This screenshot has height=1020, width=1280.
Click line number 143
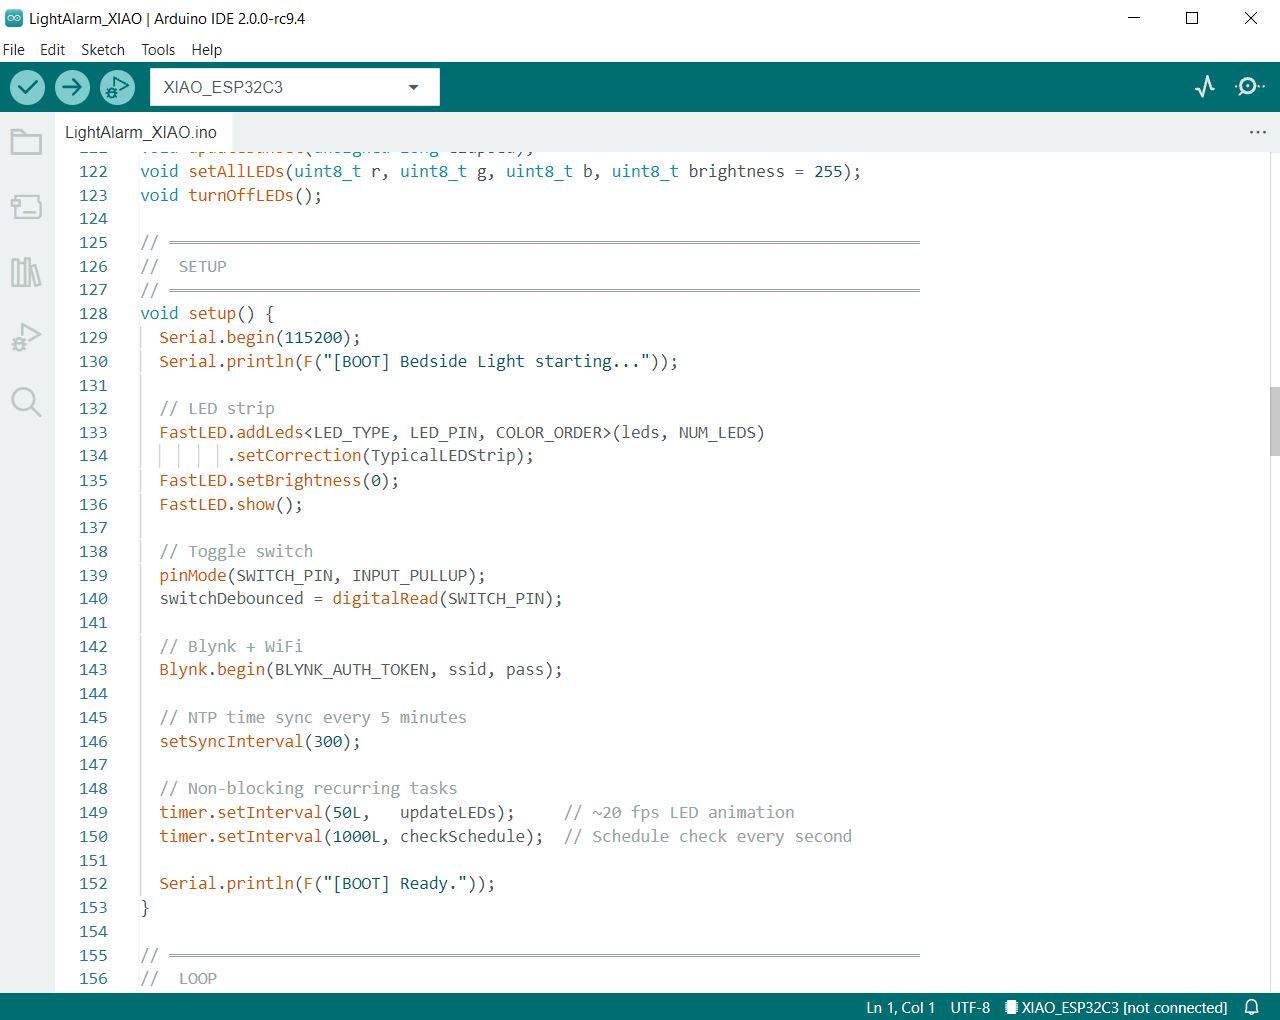click(93, 670)
